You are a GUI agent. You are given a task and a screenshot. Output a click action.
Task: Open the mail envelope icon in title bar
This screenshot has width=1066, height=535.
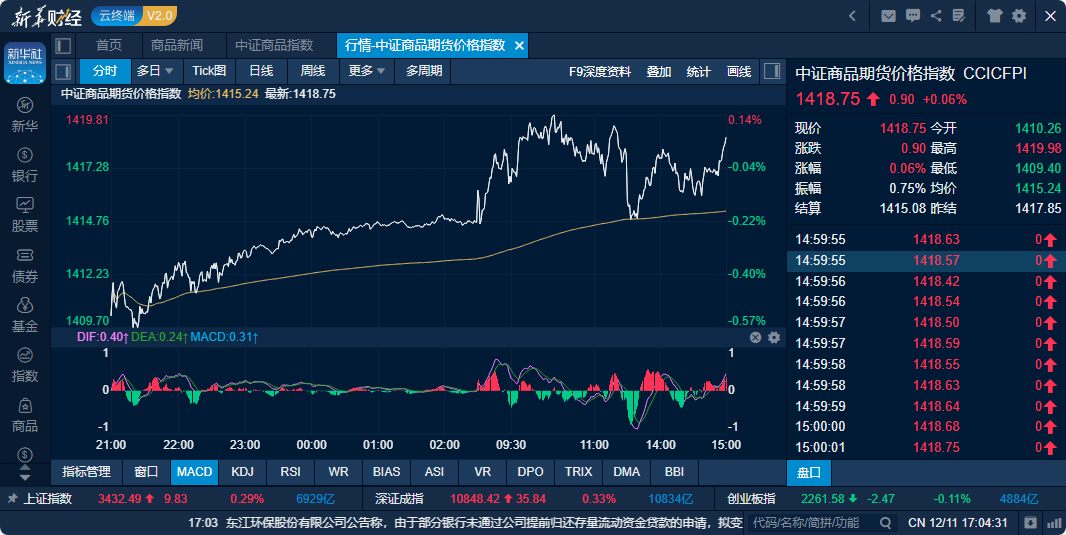[888, 15]
